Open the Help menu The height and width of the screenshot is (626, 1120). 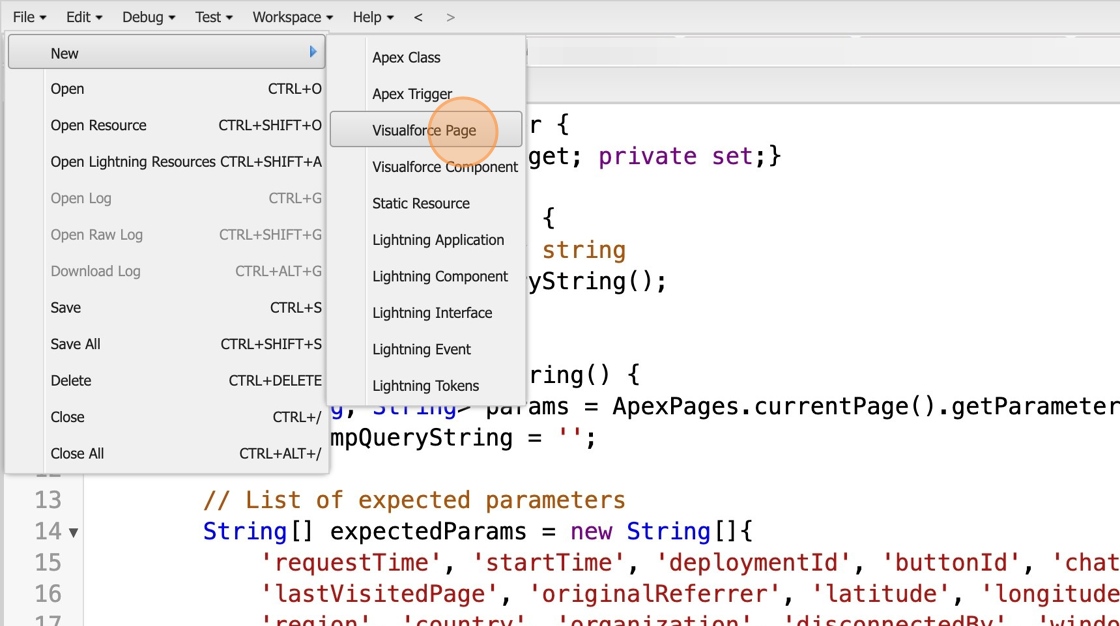tap(373, 17)
